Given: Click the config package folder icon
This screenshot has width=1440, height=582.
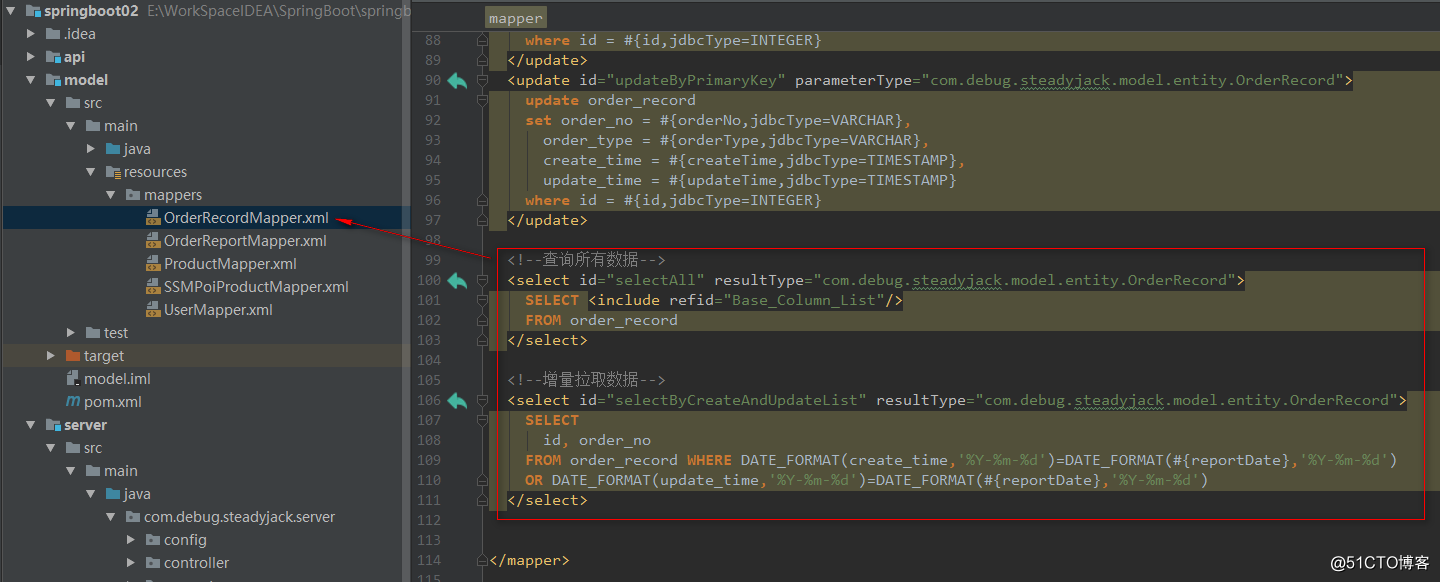Looking at the screenshot, I should (x=153, y=540).
